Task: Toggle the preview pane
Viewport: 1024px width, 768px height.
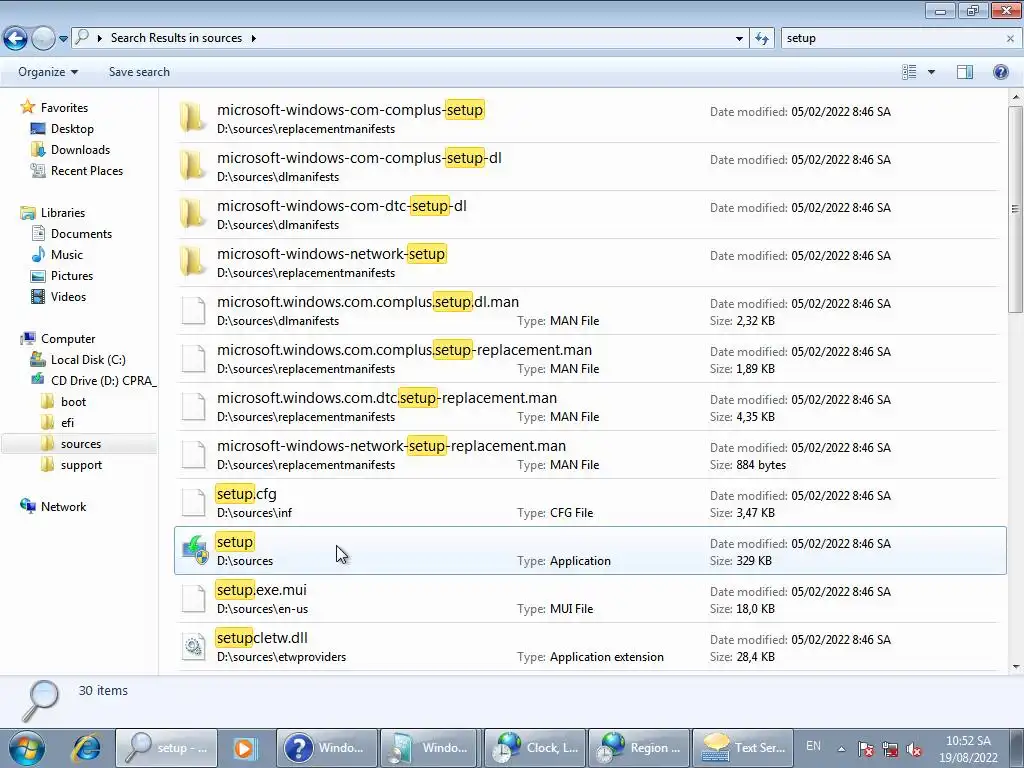Action: 965,72
